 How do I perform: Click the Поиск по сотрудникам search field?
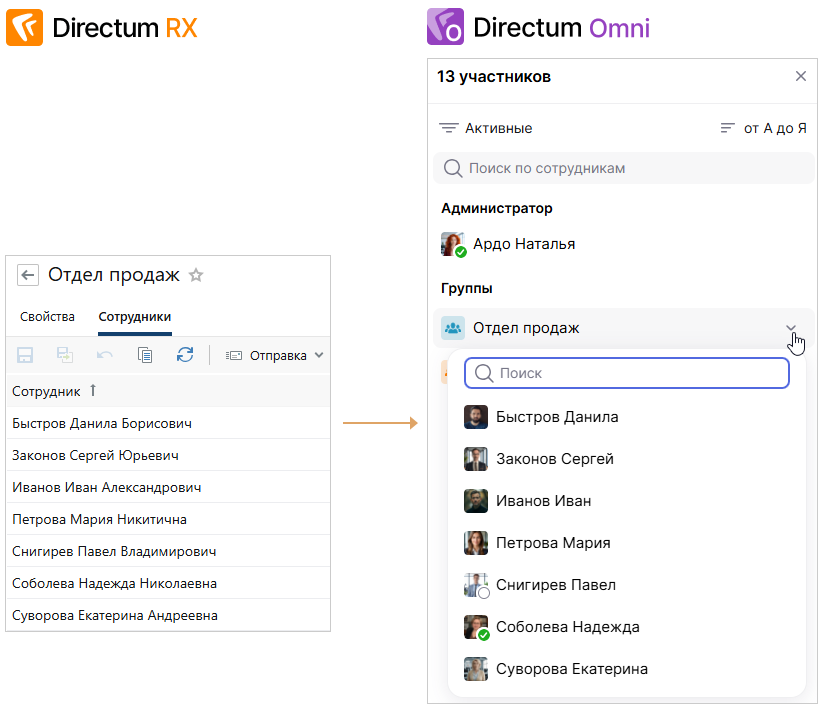tap(624, 168)
